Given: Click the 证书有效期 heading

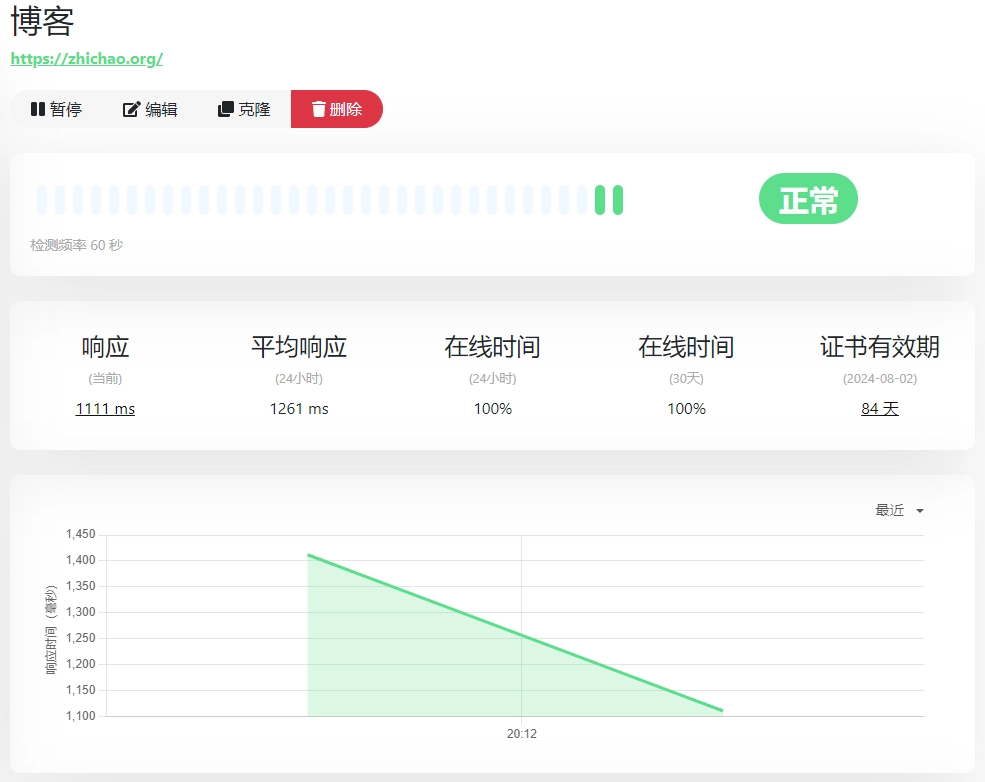Looking at the screenshot, I should [x=879, y=347].
